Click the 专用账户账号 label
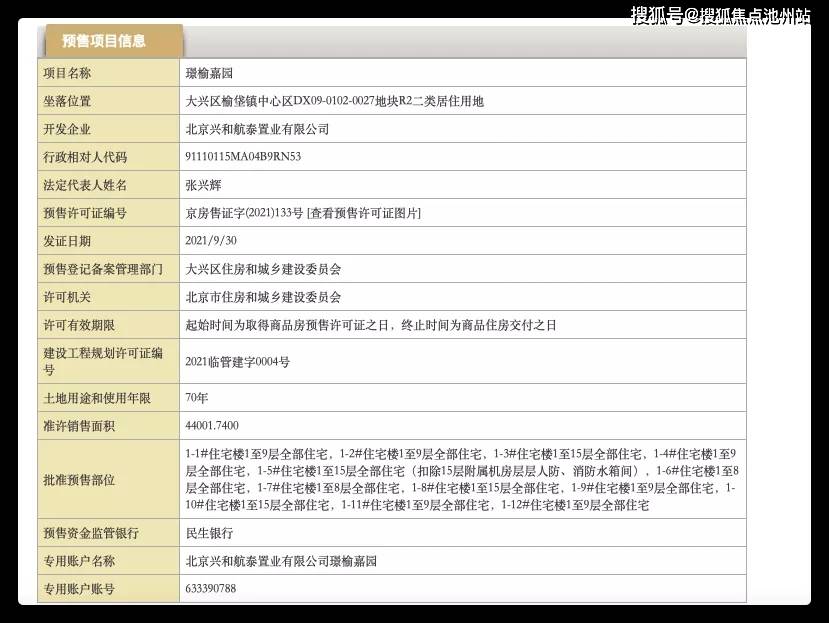Viewport: 829px width, 623px height. pyautogui.click(x=79, y=589)
